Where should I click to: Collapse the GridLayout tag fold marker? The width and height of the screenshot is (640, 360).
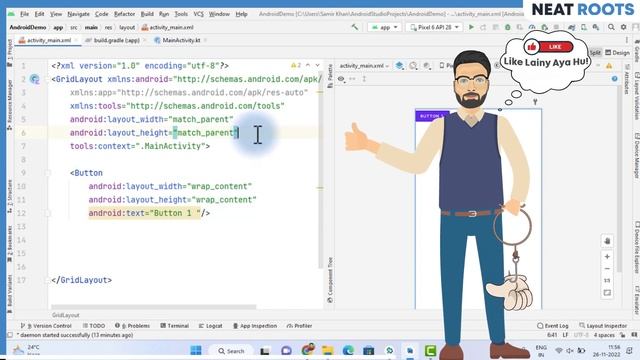pos(48,79)
